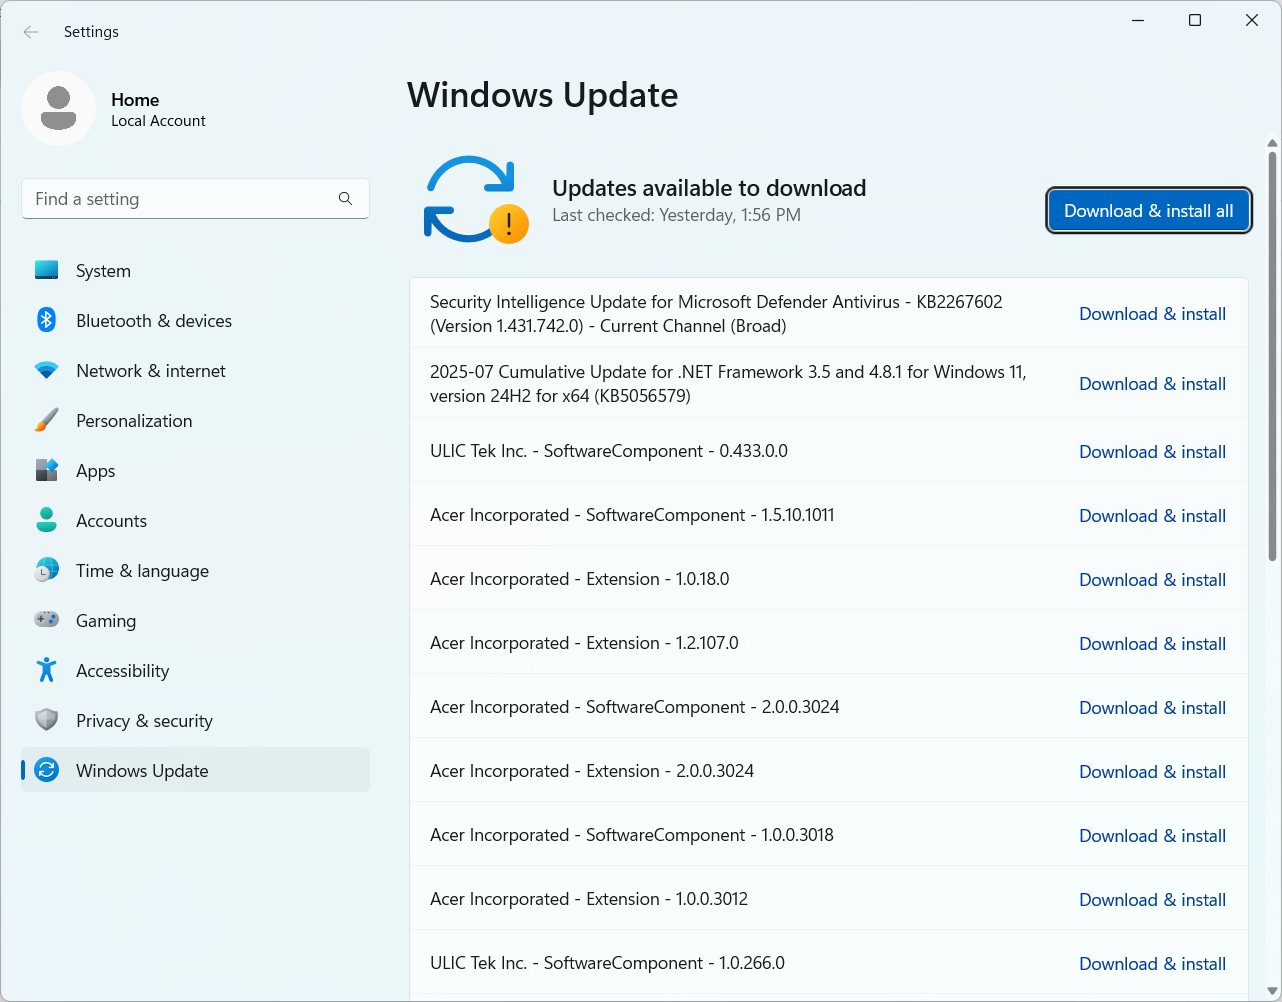The image size is (1282, 1002).
Task: Download & install Acer SoftwareComponent 1.5.10.1011
Action: coord(1152,516)
